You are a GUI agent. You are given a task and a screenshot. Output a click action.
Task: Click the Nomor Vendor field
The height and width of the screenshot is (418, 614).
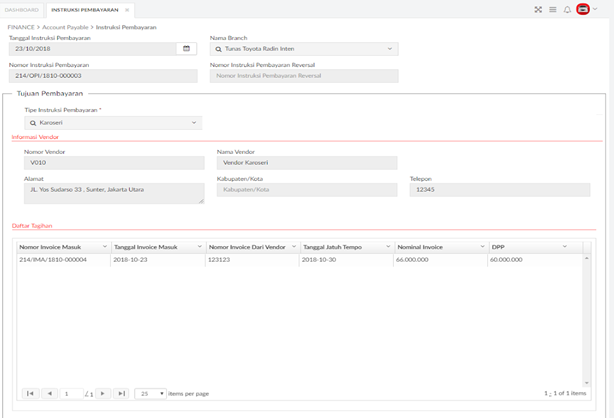114,163
